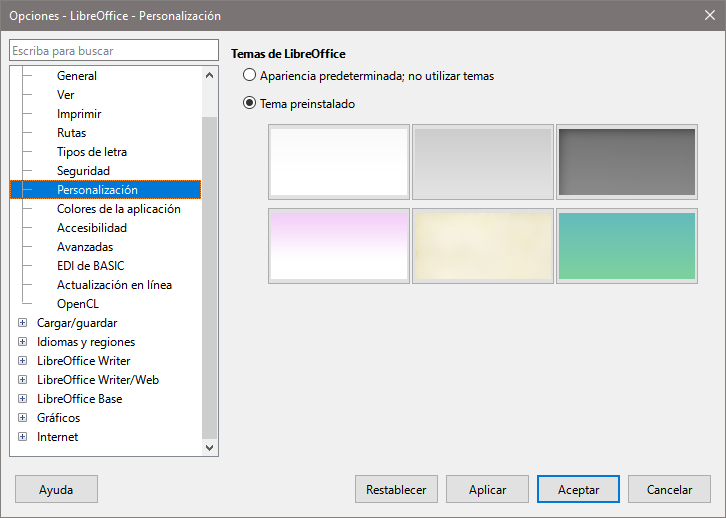Open Actualización en línea page
This screenshot has width=726, height=518.
coord(114,285)
